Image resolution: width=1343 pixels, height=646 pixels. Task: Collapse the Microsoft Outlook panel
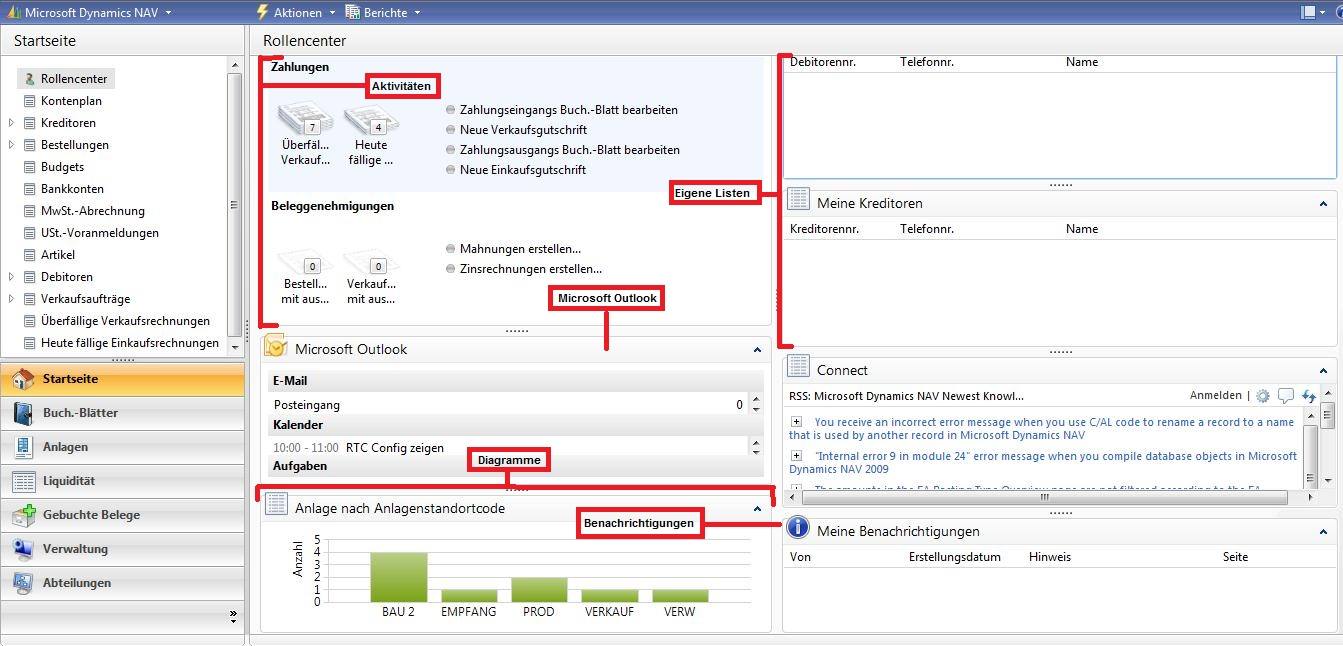[757, 350]
